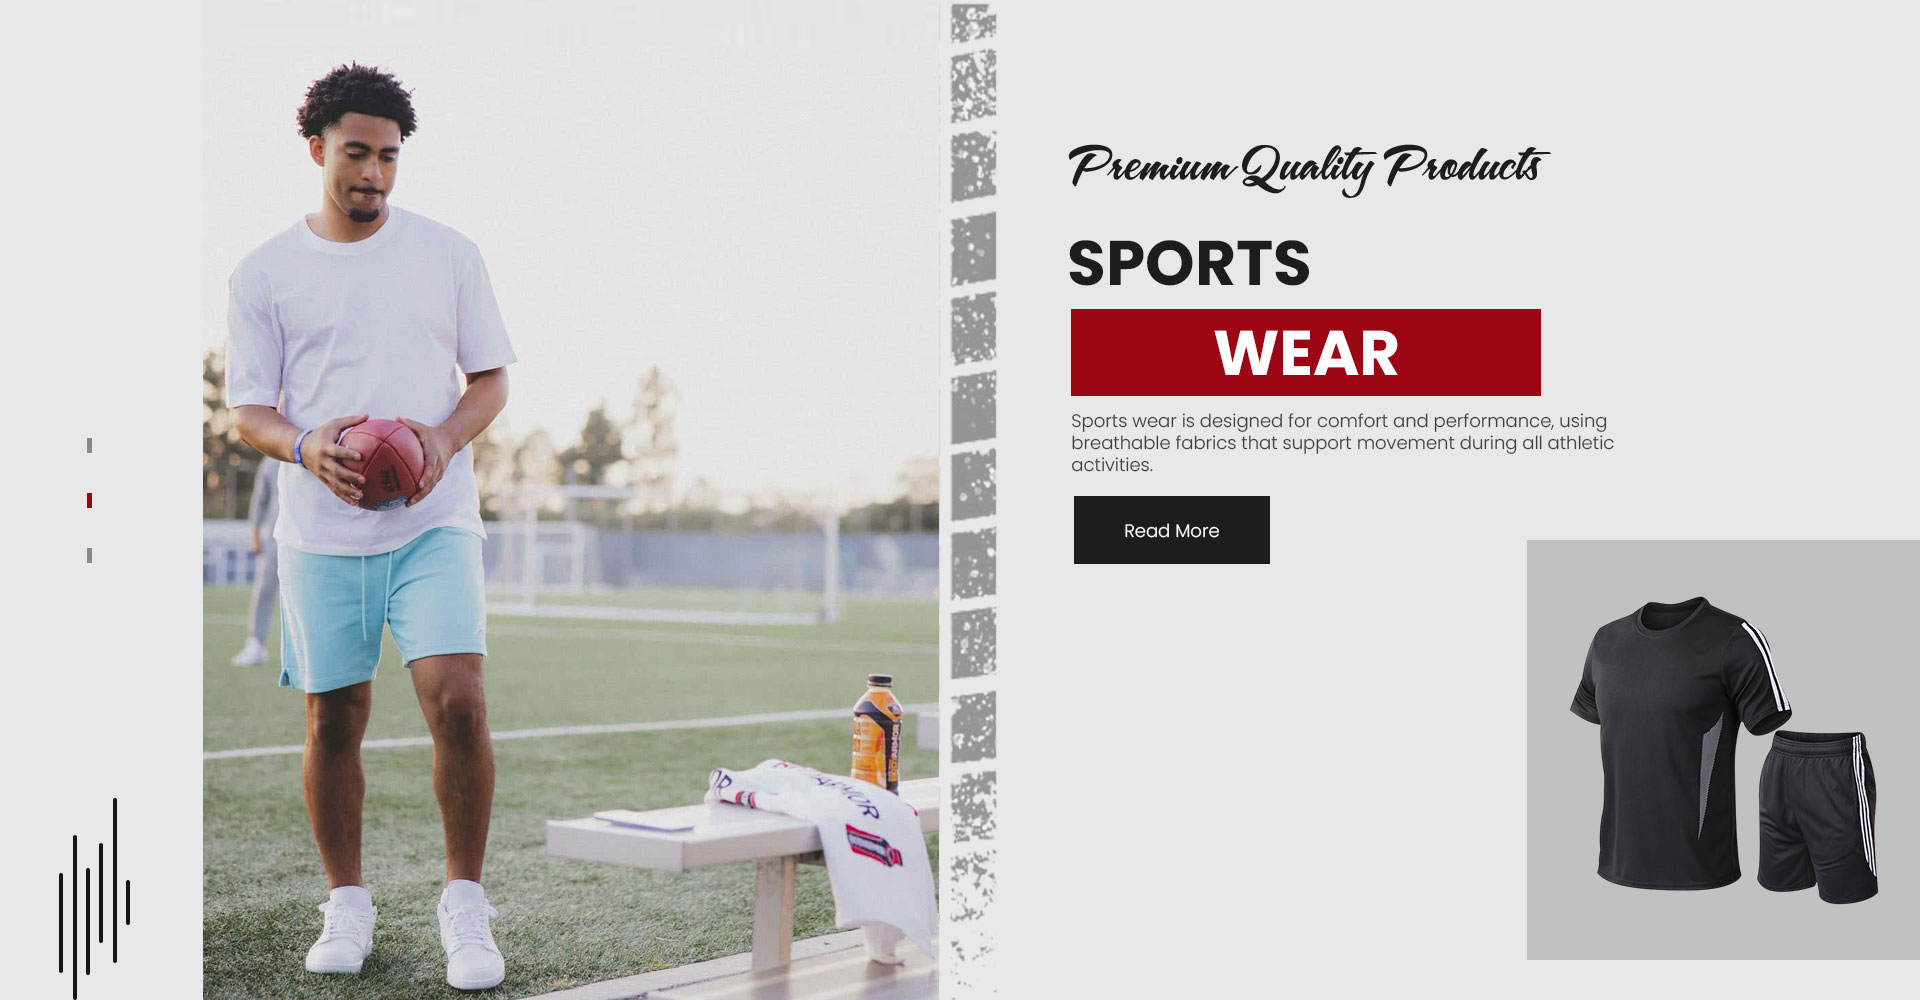Click the SPORTS heading text
Image resolution: width=1920 pixels, height=1000 pixels.
1189,263
